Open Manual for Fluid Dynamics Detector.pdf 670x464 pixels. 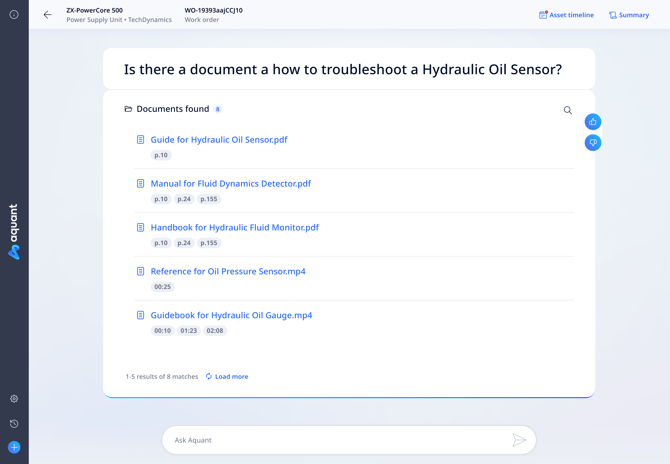click(231, 184)
